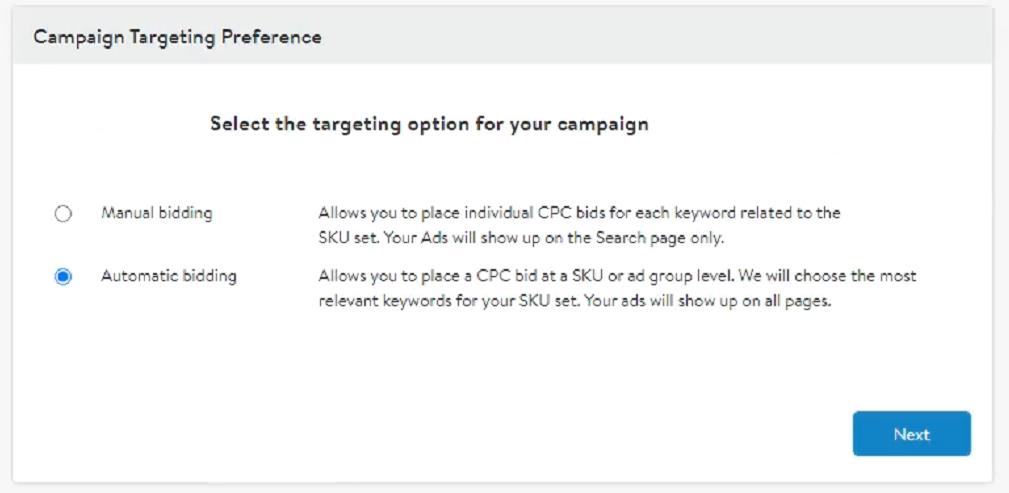
Task: Choose the Automatic bidding radio option
Action: (x=63, y=277)
